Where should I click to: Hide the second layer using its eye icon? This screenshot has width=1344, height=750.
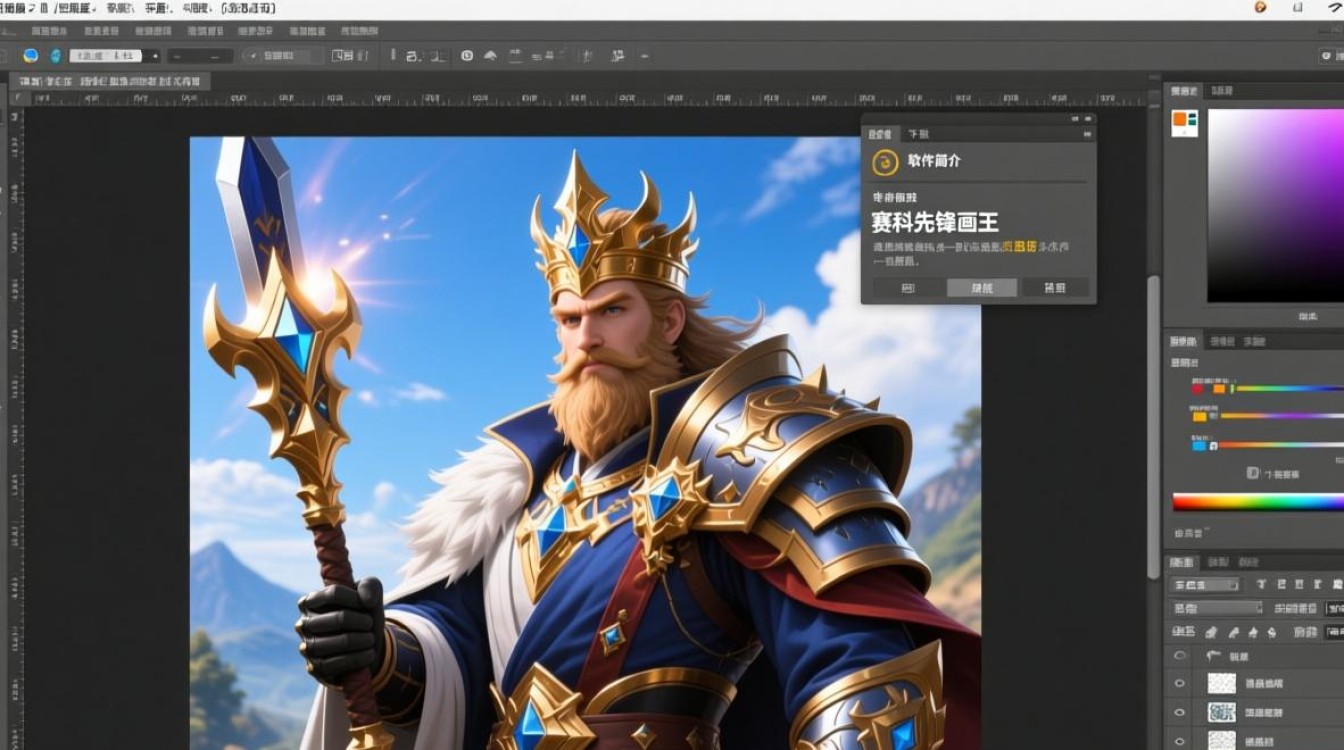coord(1180,683)
